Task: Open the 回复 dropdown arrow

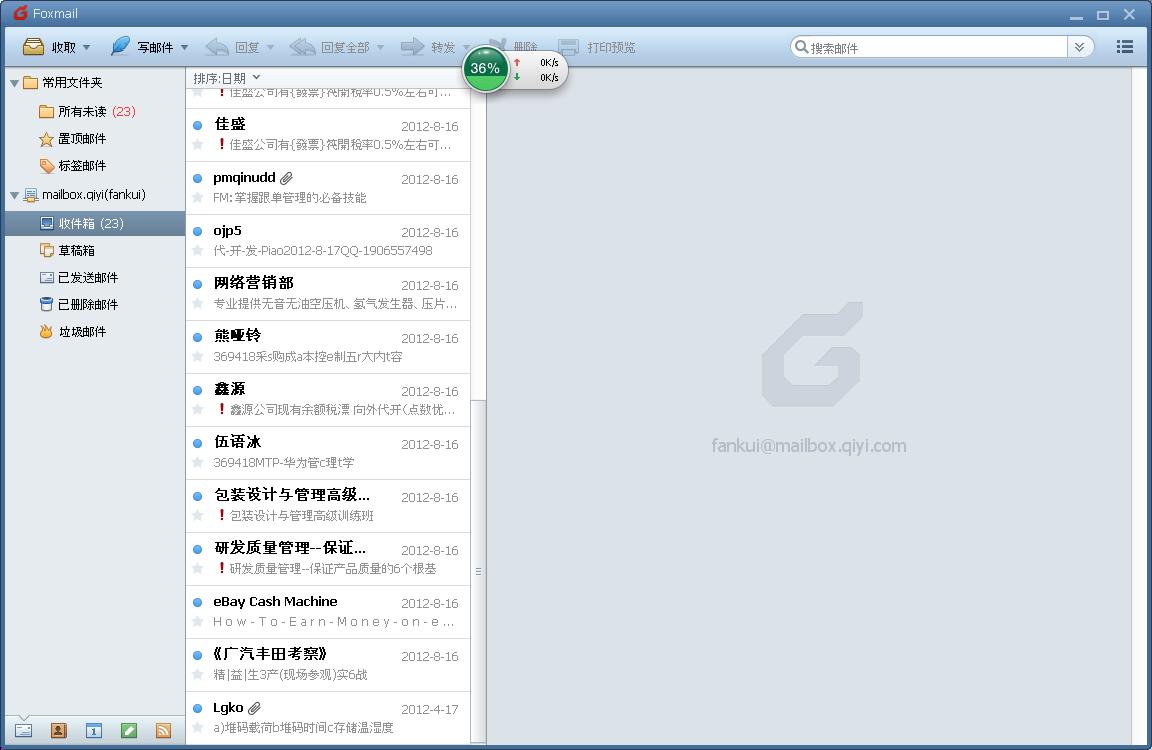Action: point(270,48)
